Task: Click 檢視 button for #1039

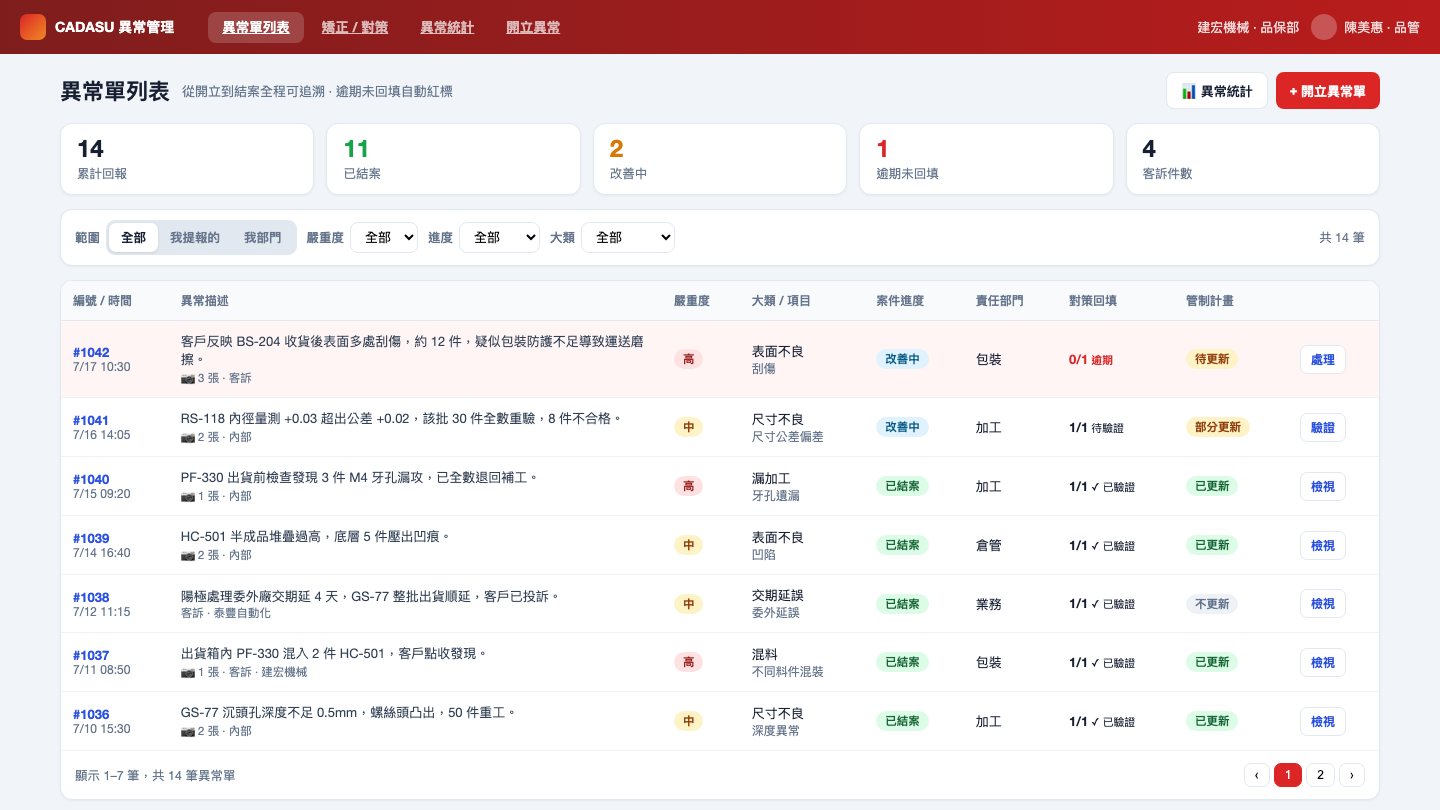Action: [x=1323, y=545]
